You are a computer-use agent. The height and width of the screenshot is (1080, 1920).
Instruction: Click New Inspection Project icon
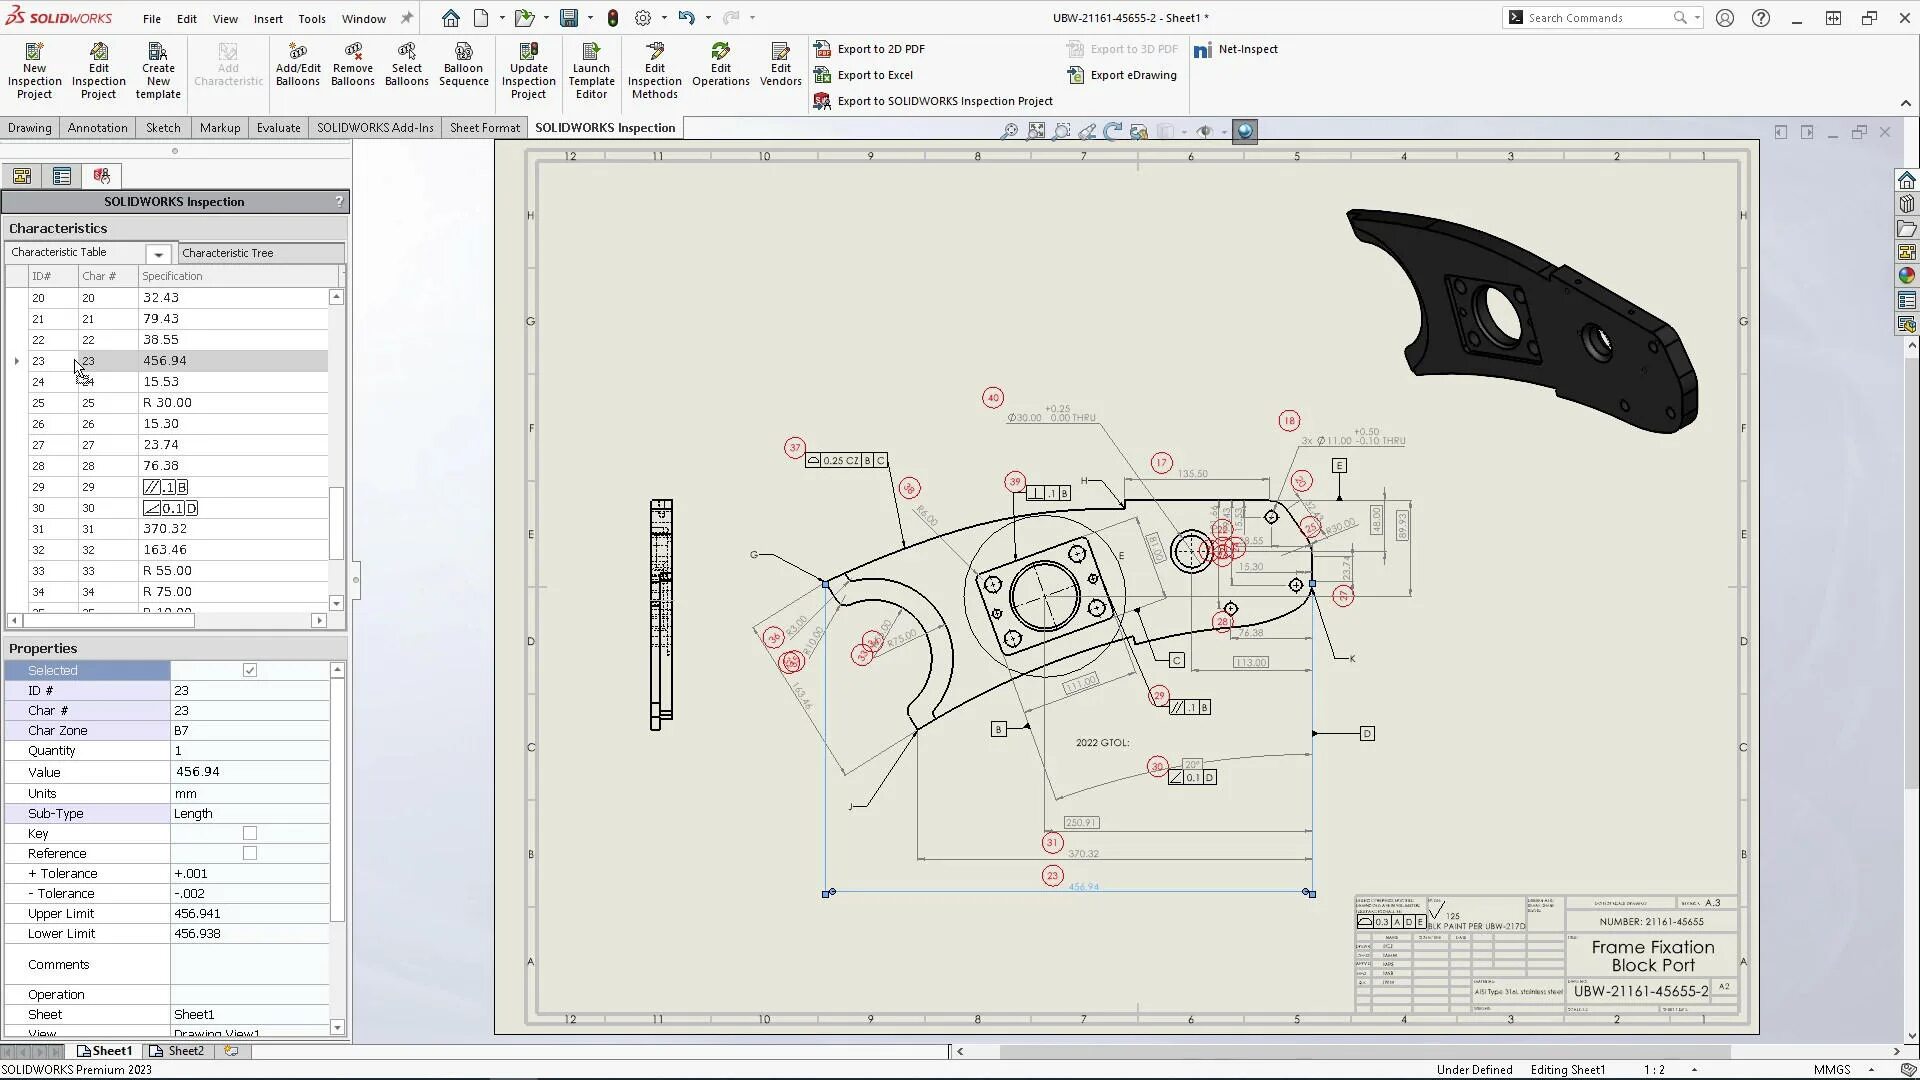click(x=34, y=69)
